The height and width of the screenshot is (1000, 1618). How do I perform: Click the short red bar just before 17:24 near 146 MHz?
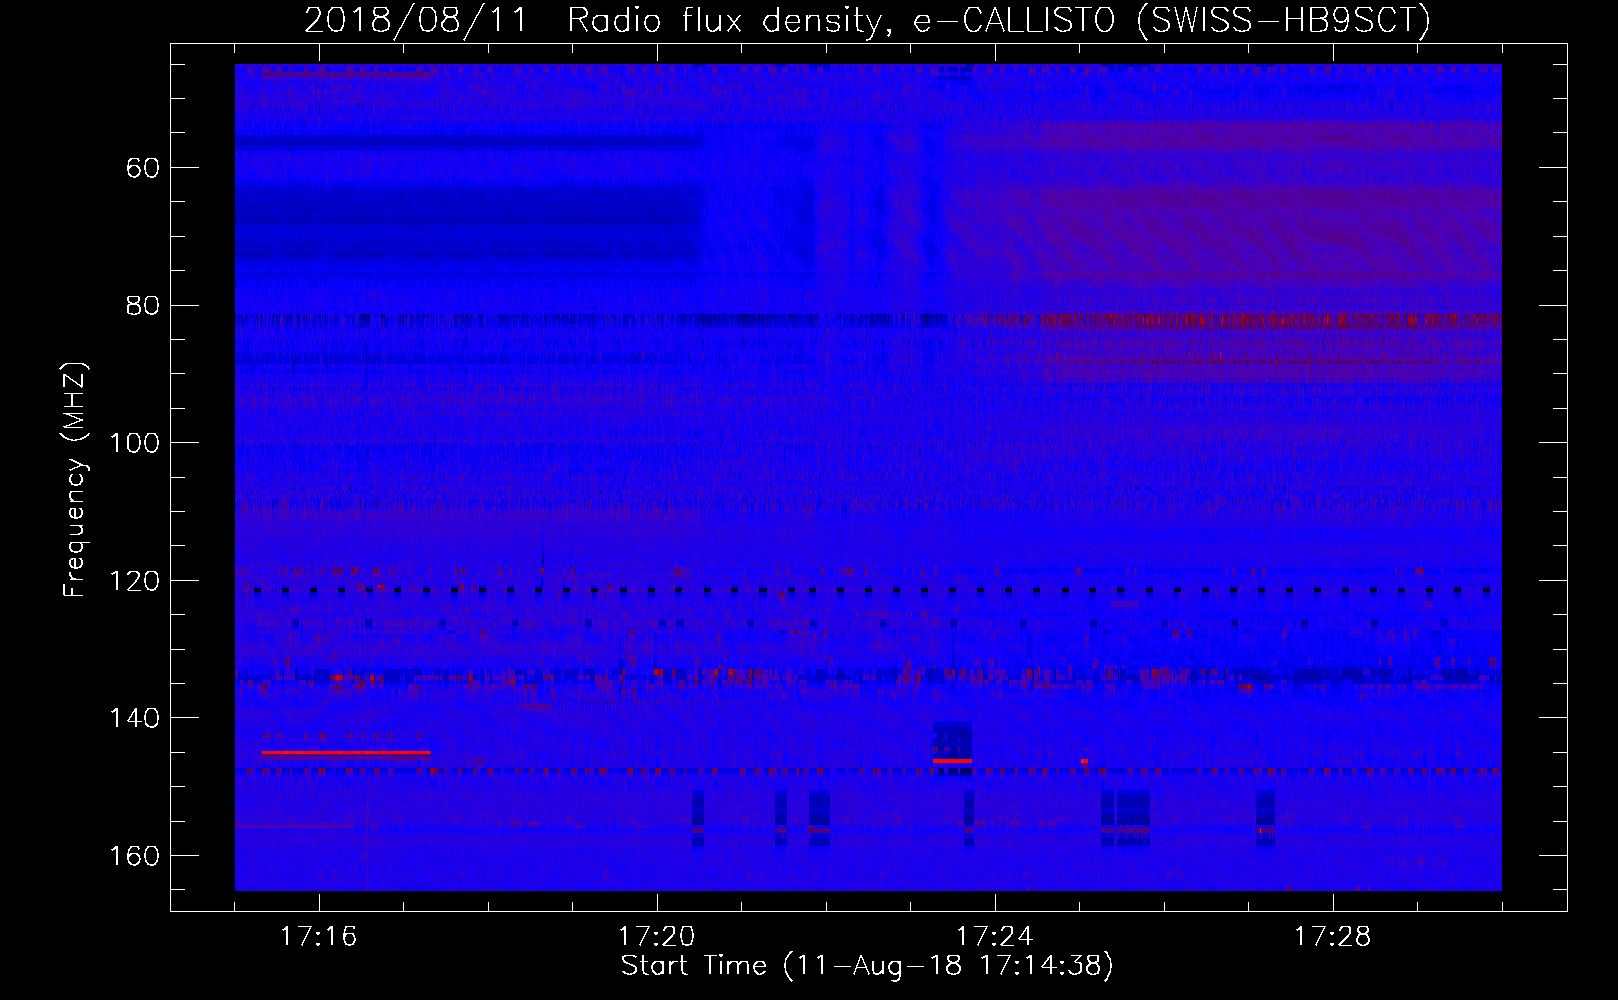(952, 761)
